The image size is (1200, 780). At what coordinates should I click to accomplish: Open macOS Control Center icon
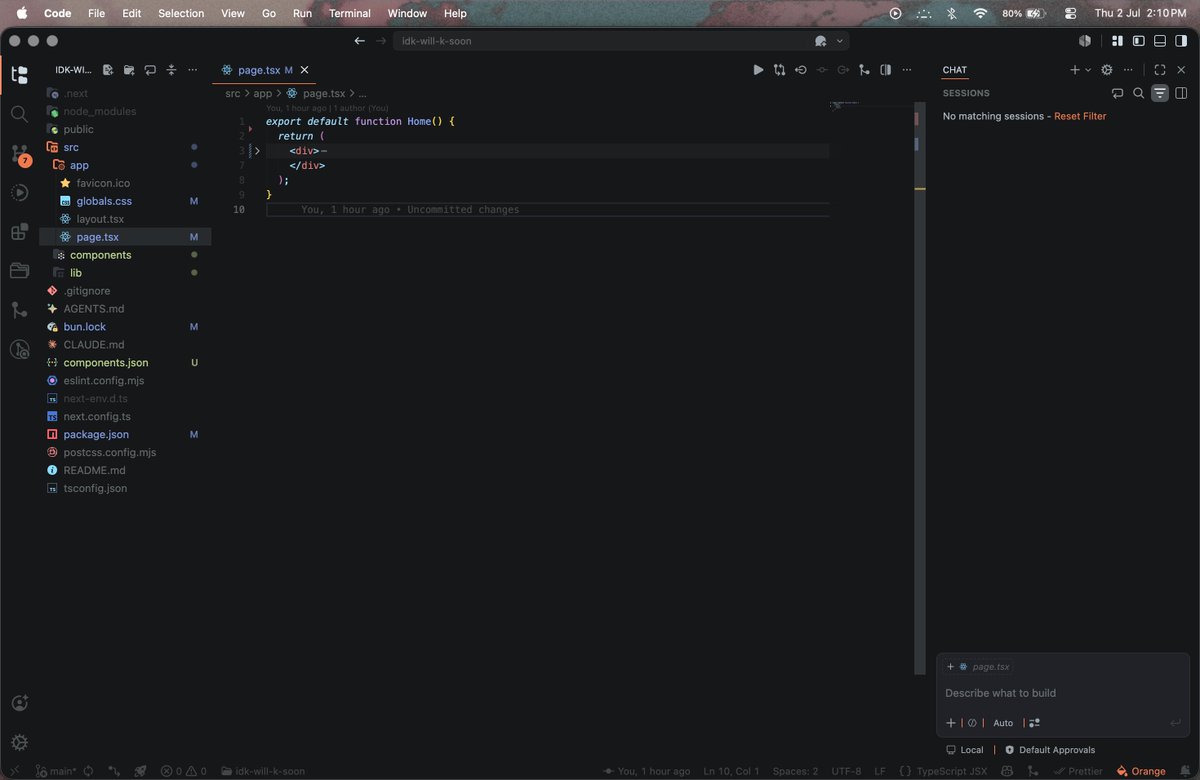1070,13
